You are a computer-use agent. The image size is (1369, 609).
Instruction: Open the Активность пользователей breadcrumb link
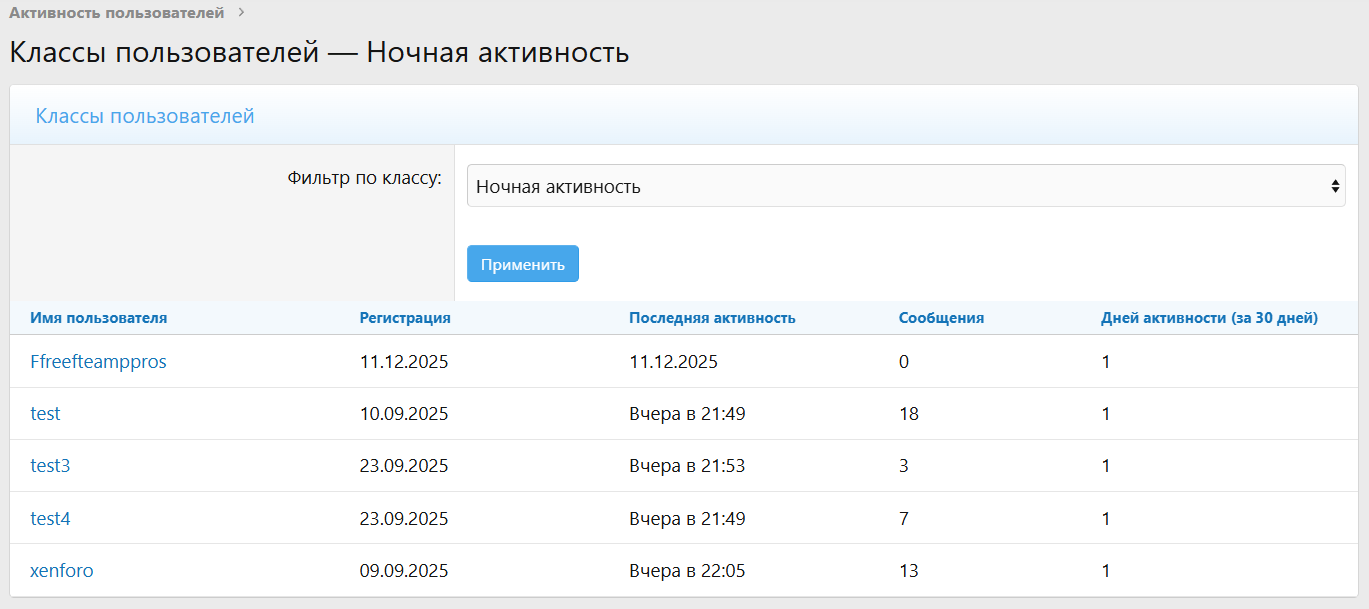(x=116, y=13)
